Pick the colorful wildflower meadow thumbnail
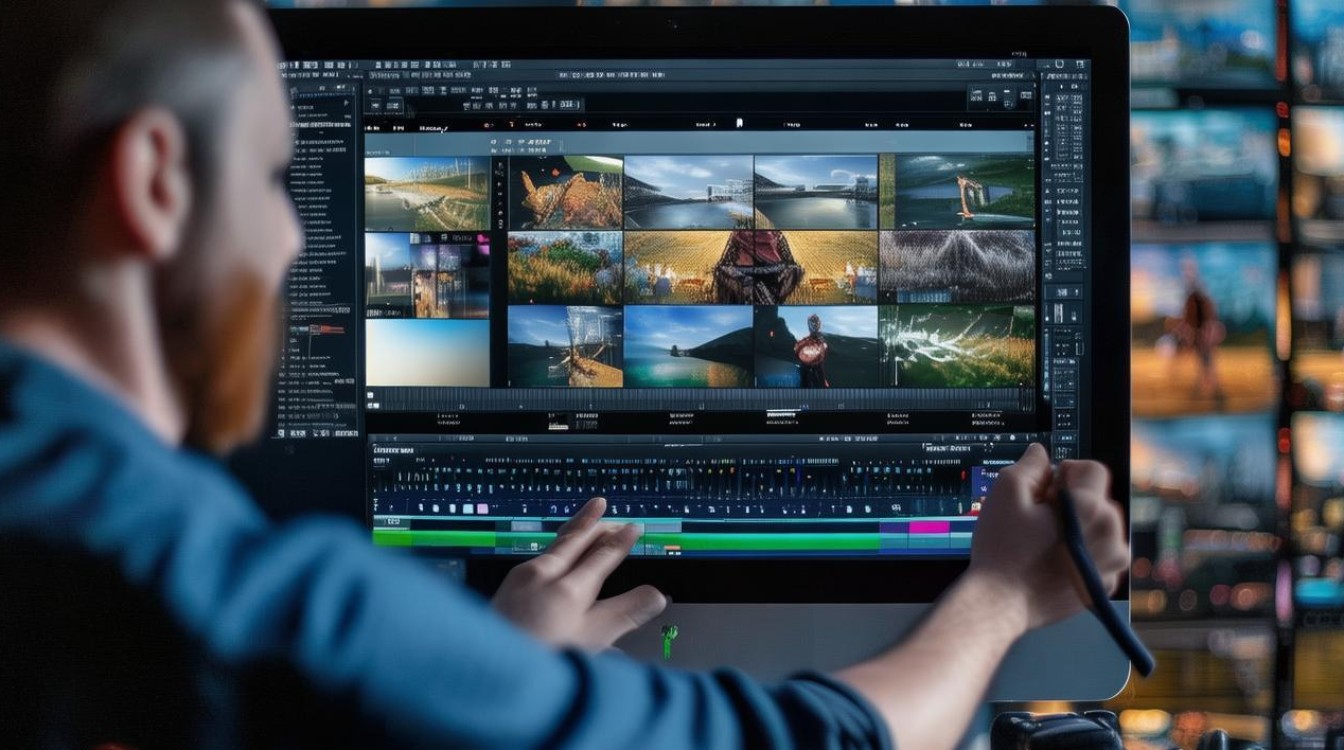The height and width of the screenshot is (750, 1344). (x=565, y=267)
